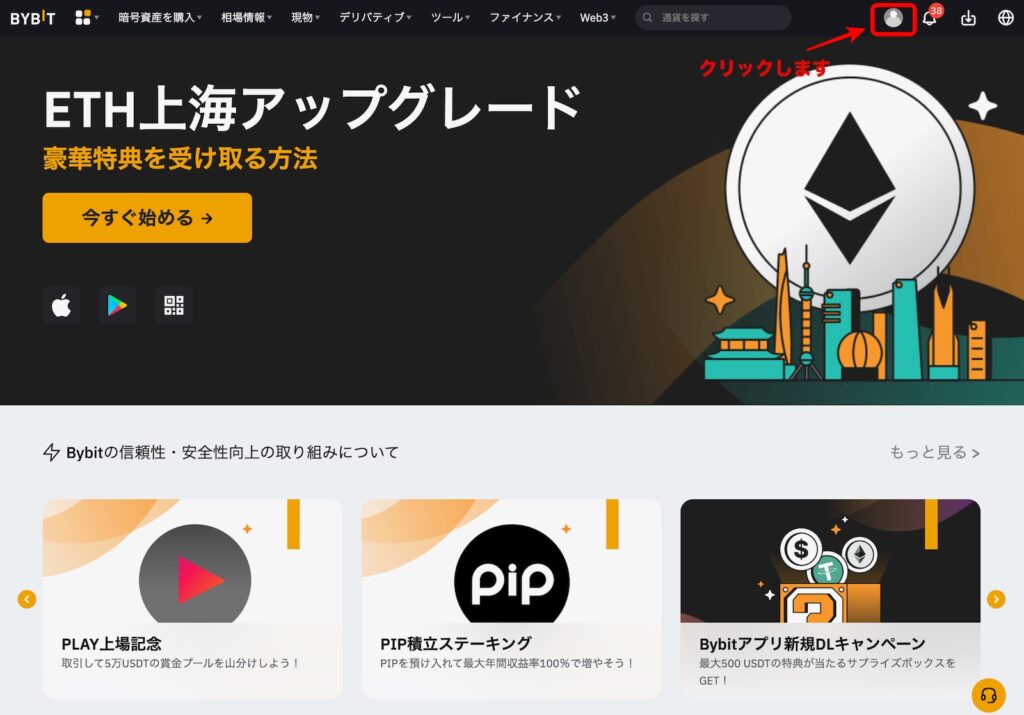Expand the 暗号資産を購入 dropdown
The width and height of the screenshot is (1024, 715).
point(160,18)
